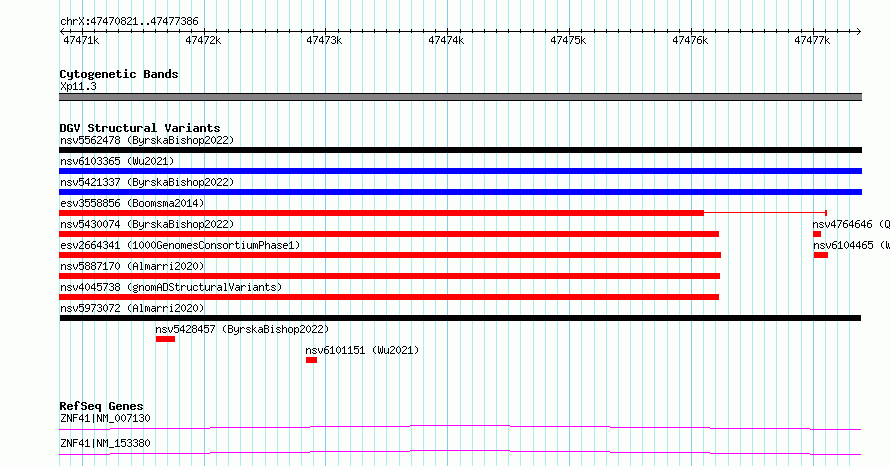Click label nsv5562478 (ByrskaBishop2022)
The width and height of the screenshot is (890, 466).
(x=147, y=140)
